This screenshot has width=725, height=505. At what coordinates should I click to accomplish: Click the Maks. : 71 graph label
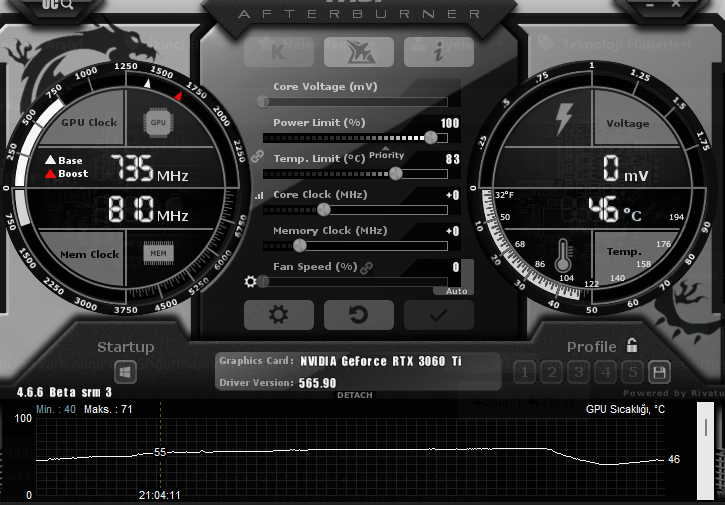108,409
